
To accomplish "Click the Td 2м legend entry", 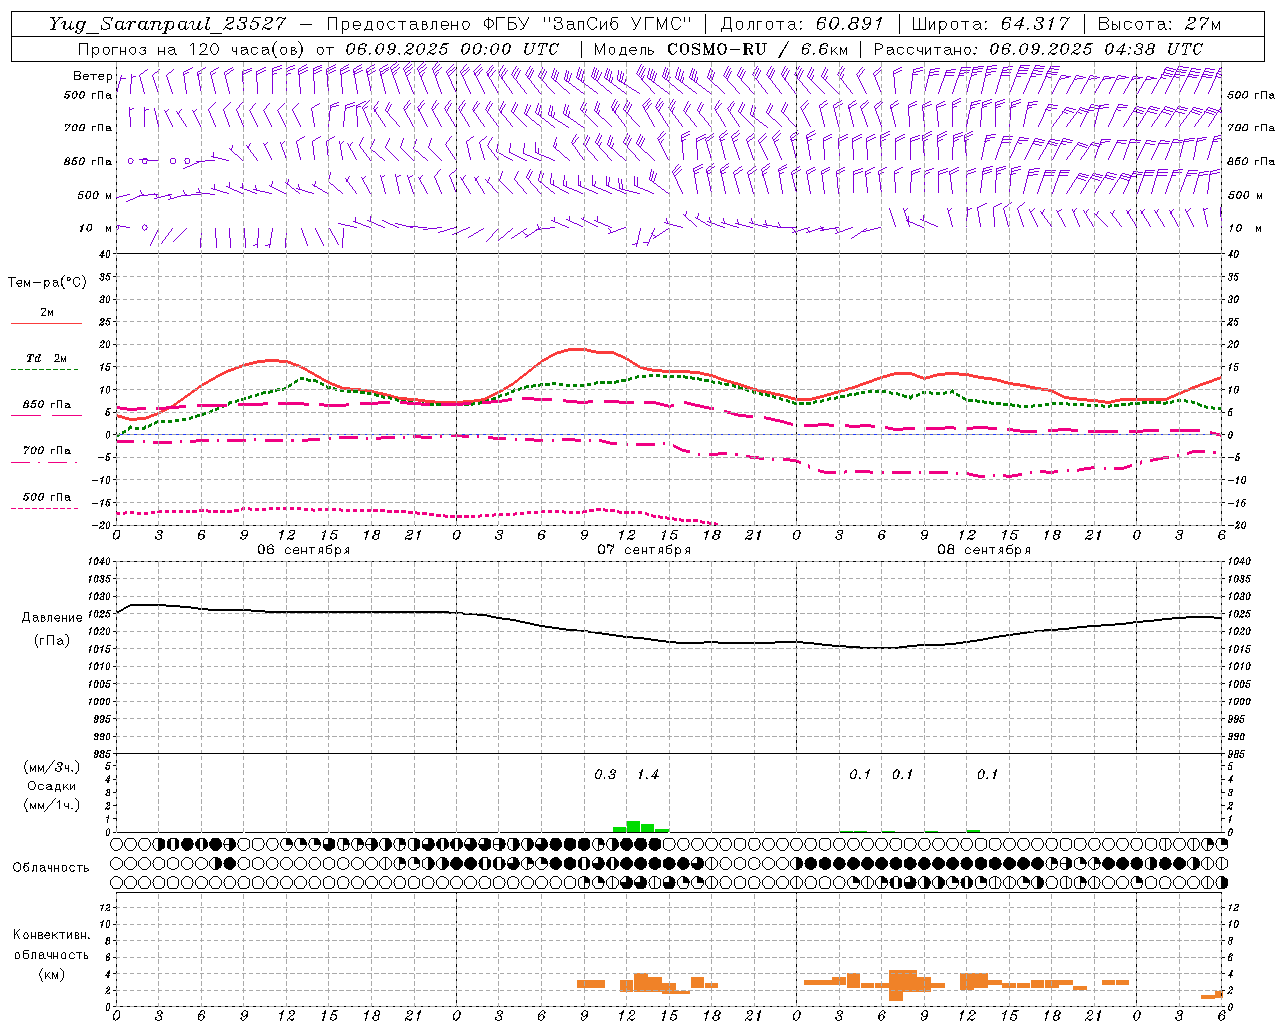I will pos(46,358).
